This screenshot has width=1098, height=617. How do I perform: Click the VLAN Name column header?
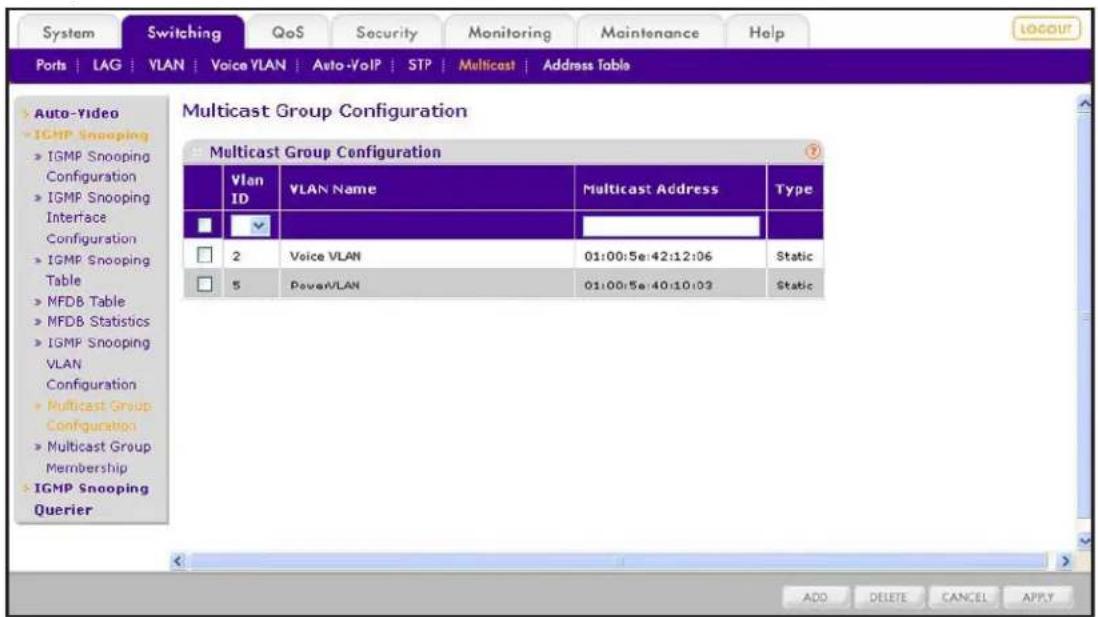point(426,188)
